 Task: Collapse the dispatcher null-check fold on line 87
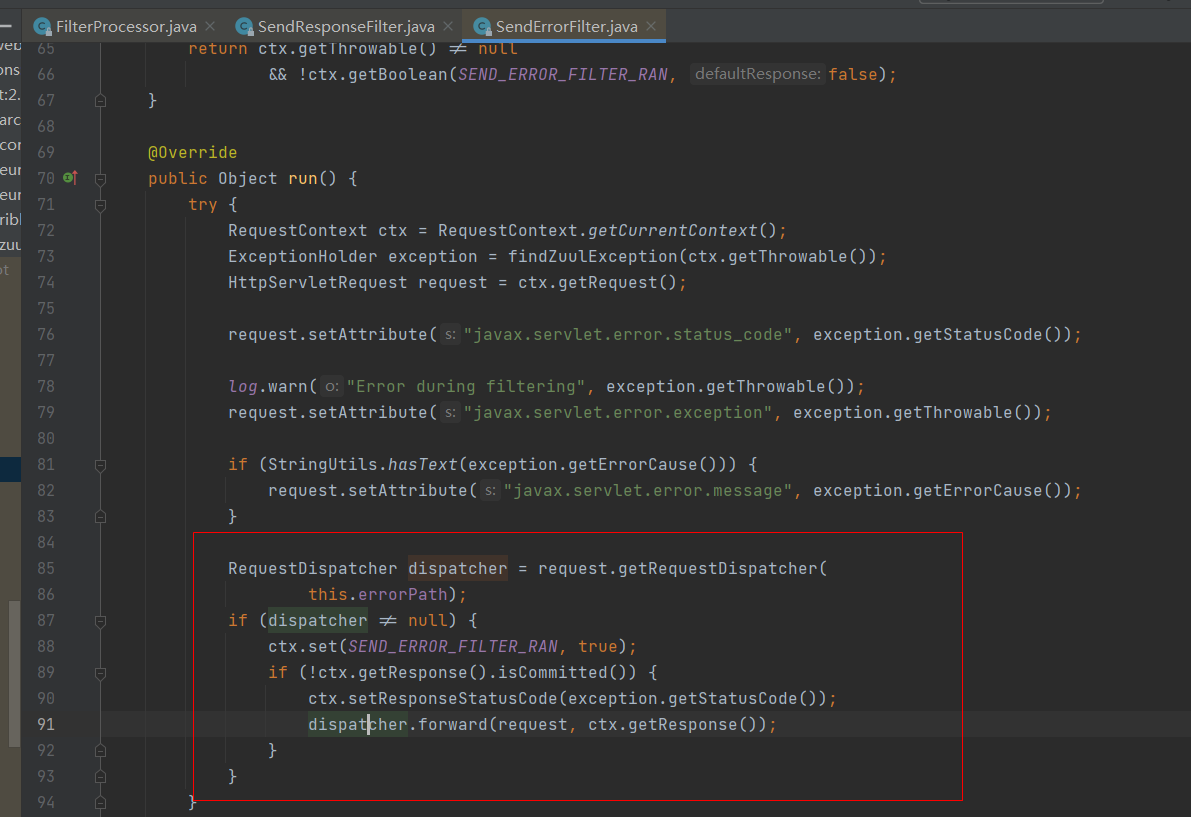pos(100,621)
